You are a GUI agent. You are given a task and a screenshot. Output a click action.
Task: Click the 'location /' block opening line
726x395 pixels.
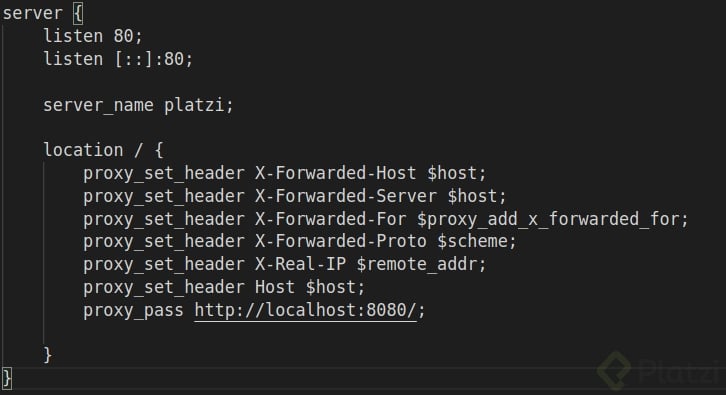point(103,150)
